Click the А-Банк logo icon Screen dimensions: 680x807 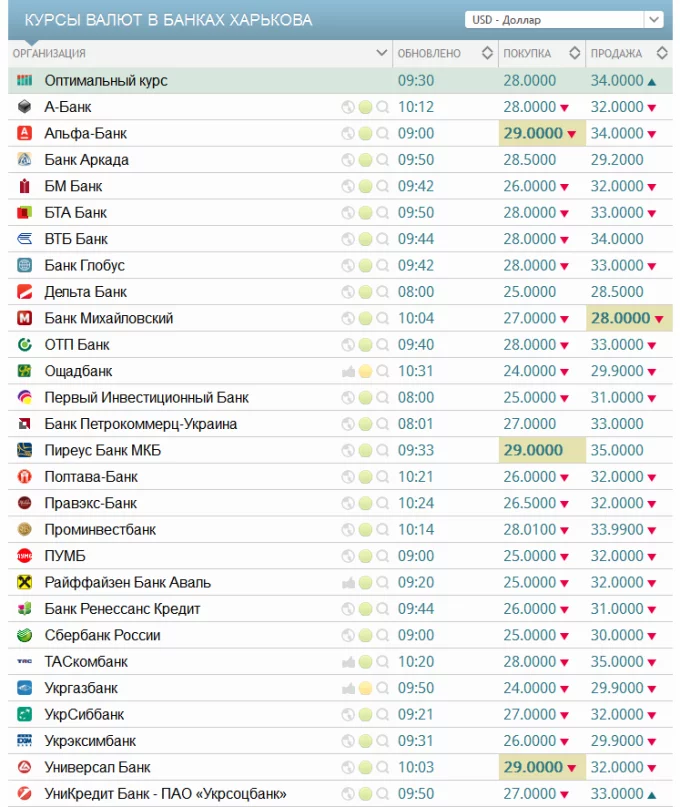point(24,107)
